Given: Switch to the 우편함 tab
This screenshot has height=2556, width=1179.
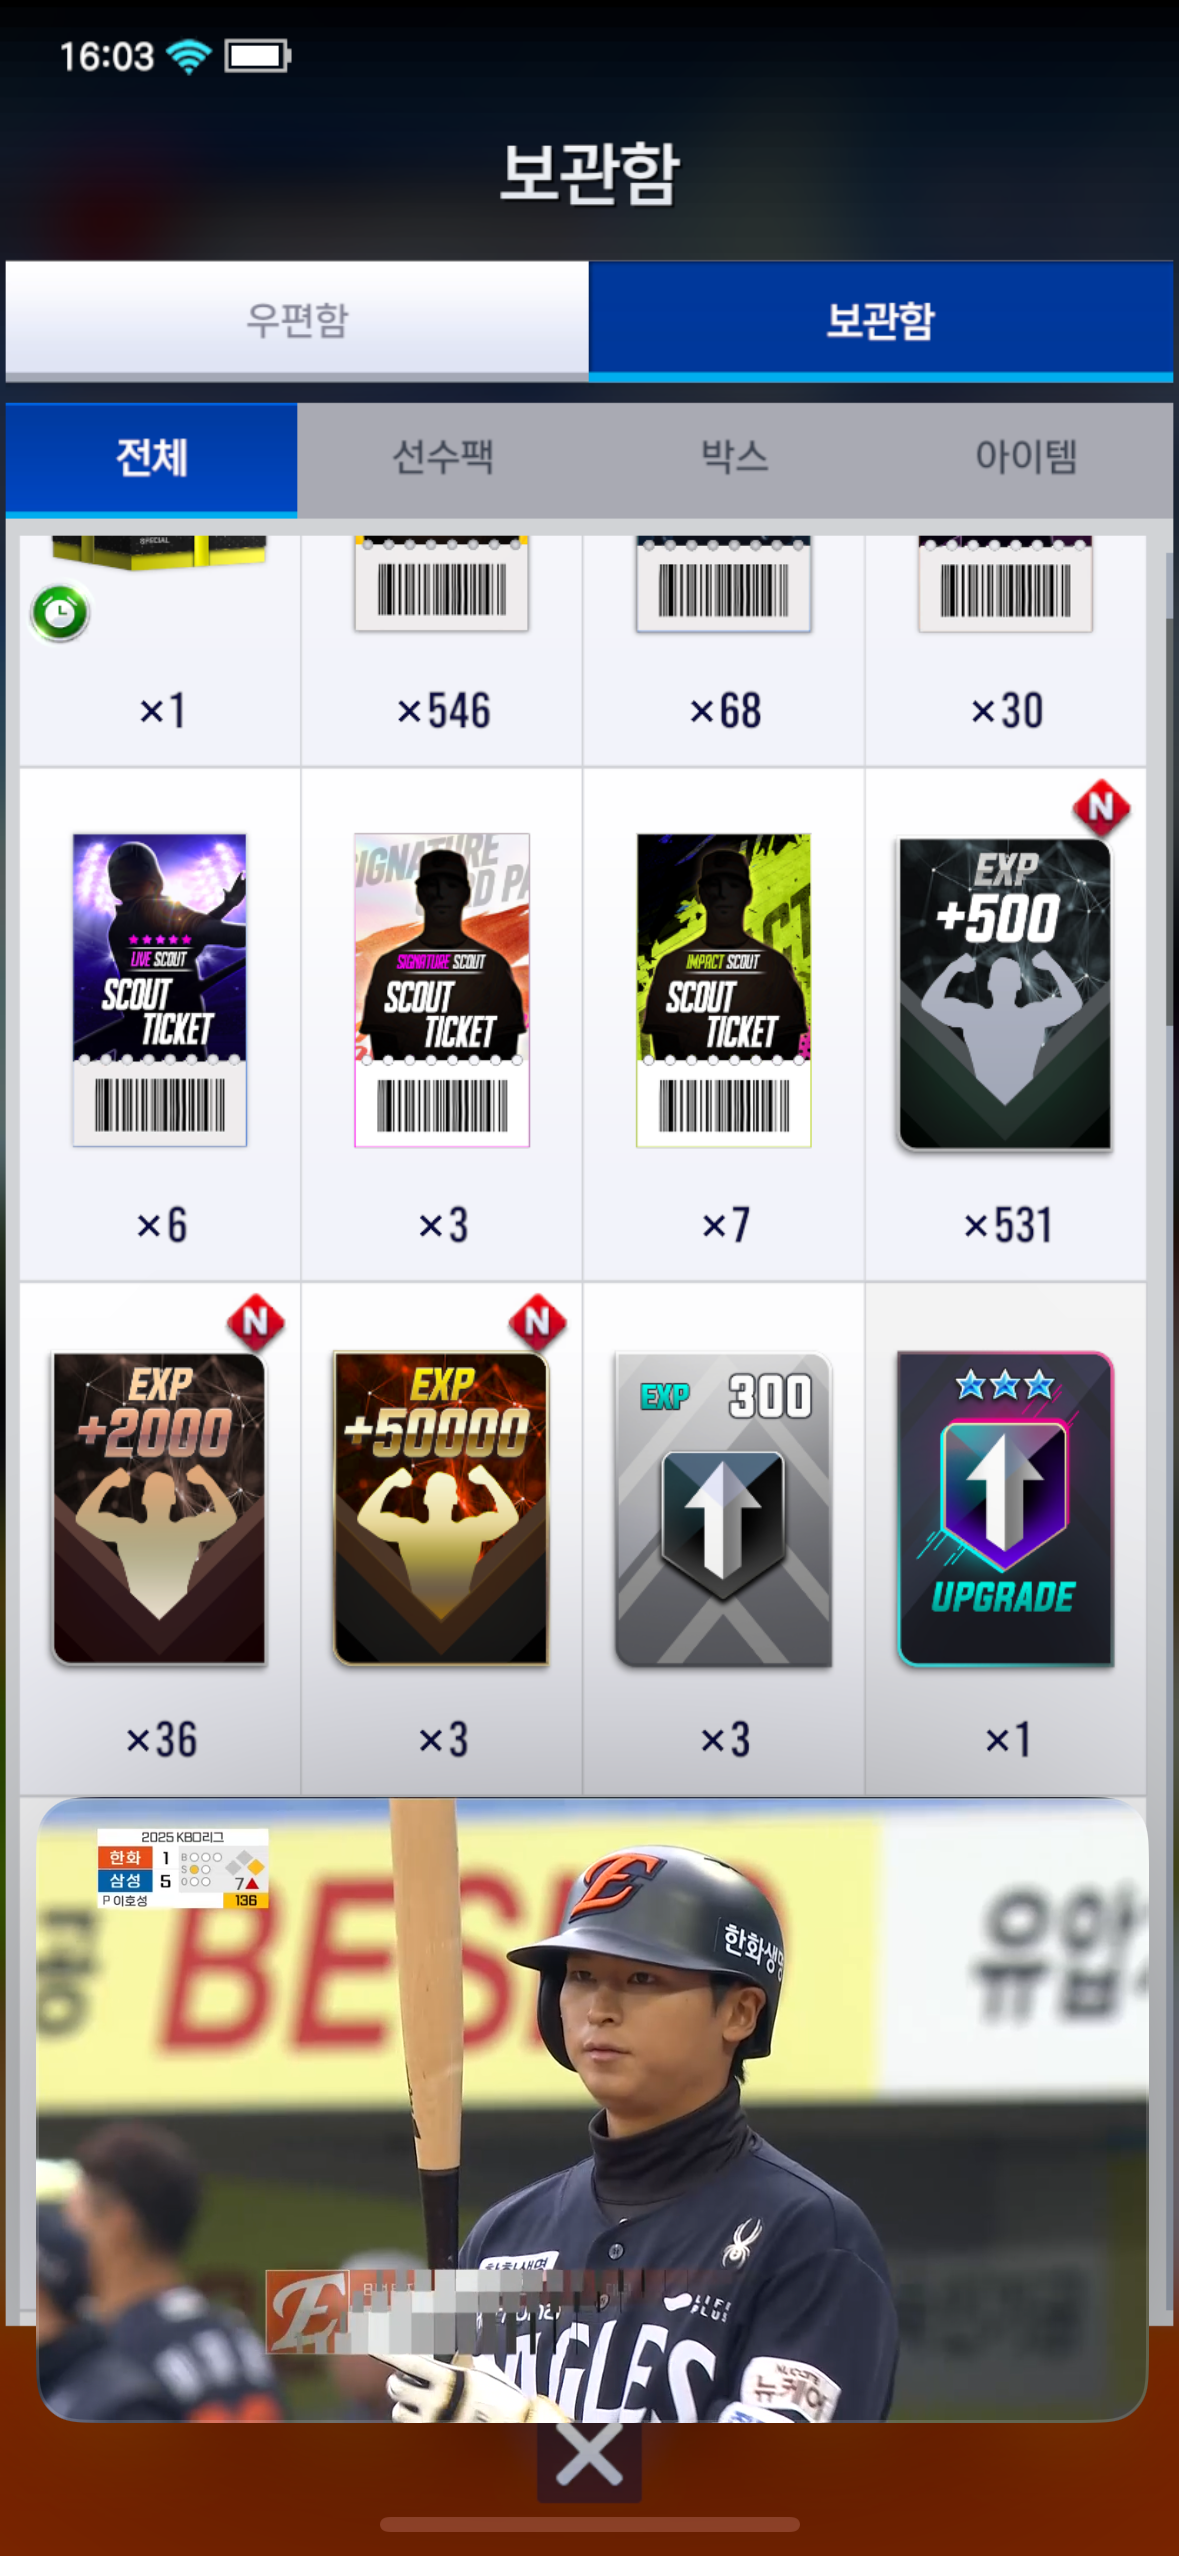Looking at the screenshot, I should 297,321.
